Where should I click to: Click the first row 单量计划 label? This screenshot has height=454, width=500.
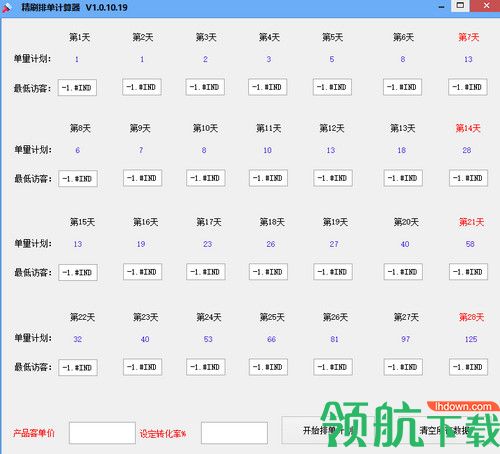point(32,59)
